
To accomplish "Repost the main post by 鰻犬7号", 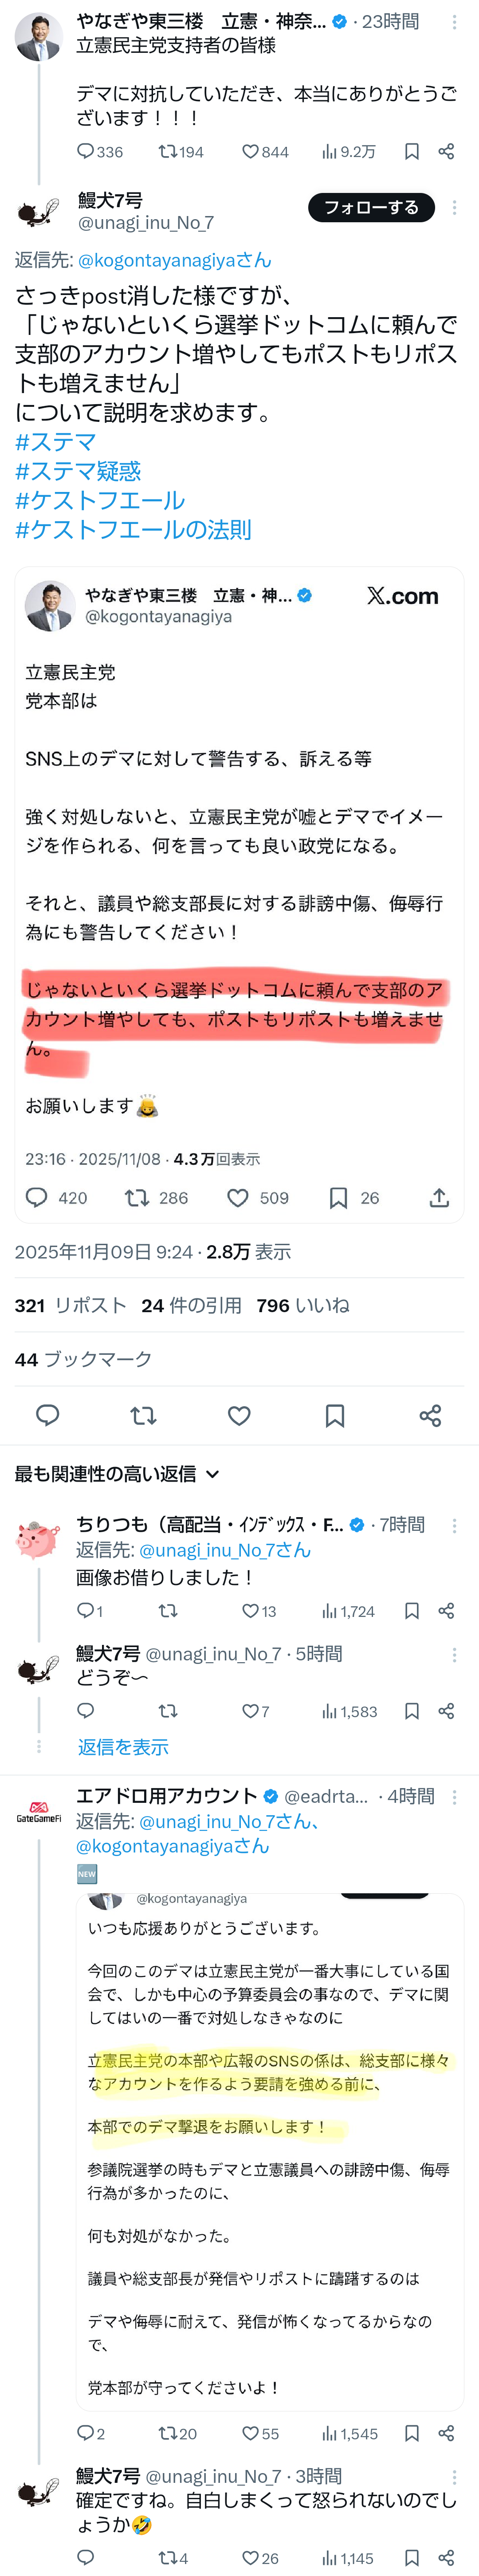I will point(143,1415).
